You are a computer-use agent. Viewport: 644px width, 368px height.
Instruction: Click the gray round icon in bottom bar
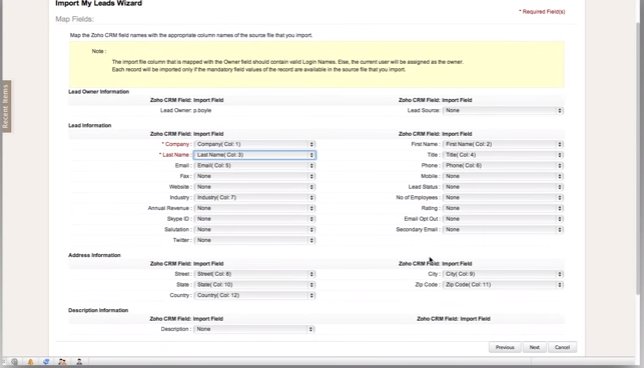tap(14, 361)
